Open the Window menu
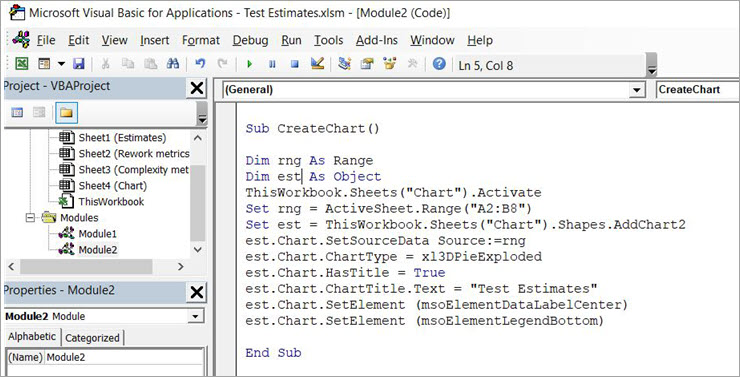 [433, 41]
